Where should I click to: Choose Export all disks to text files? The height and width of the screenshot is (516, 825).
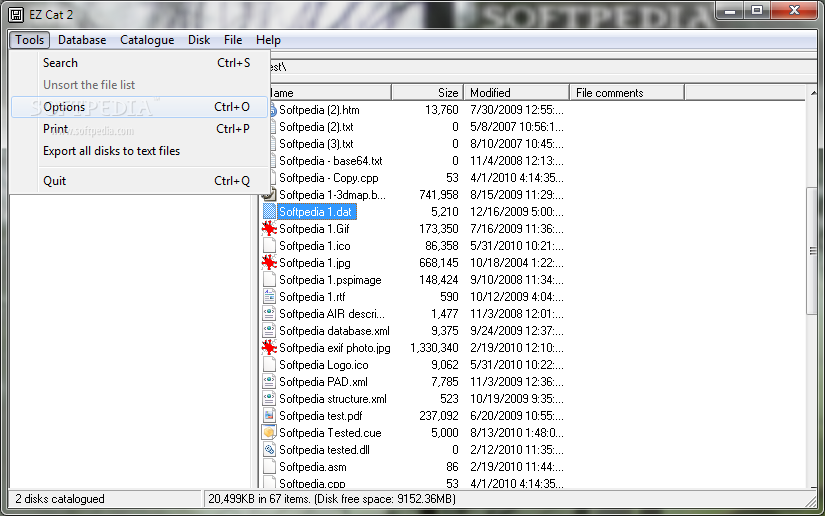tap(139, 151)
